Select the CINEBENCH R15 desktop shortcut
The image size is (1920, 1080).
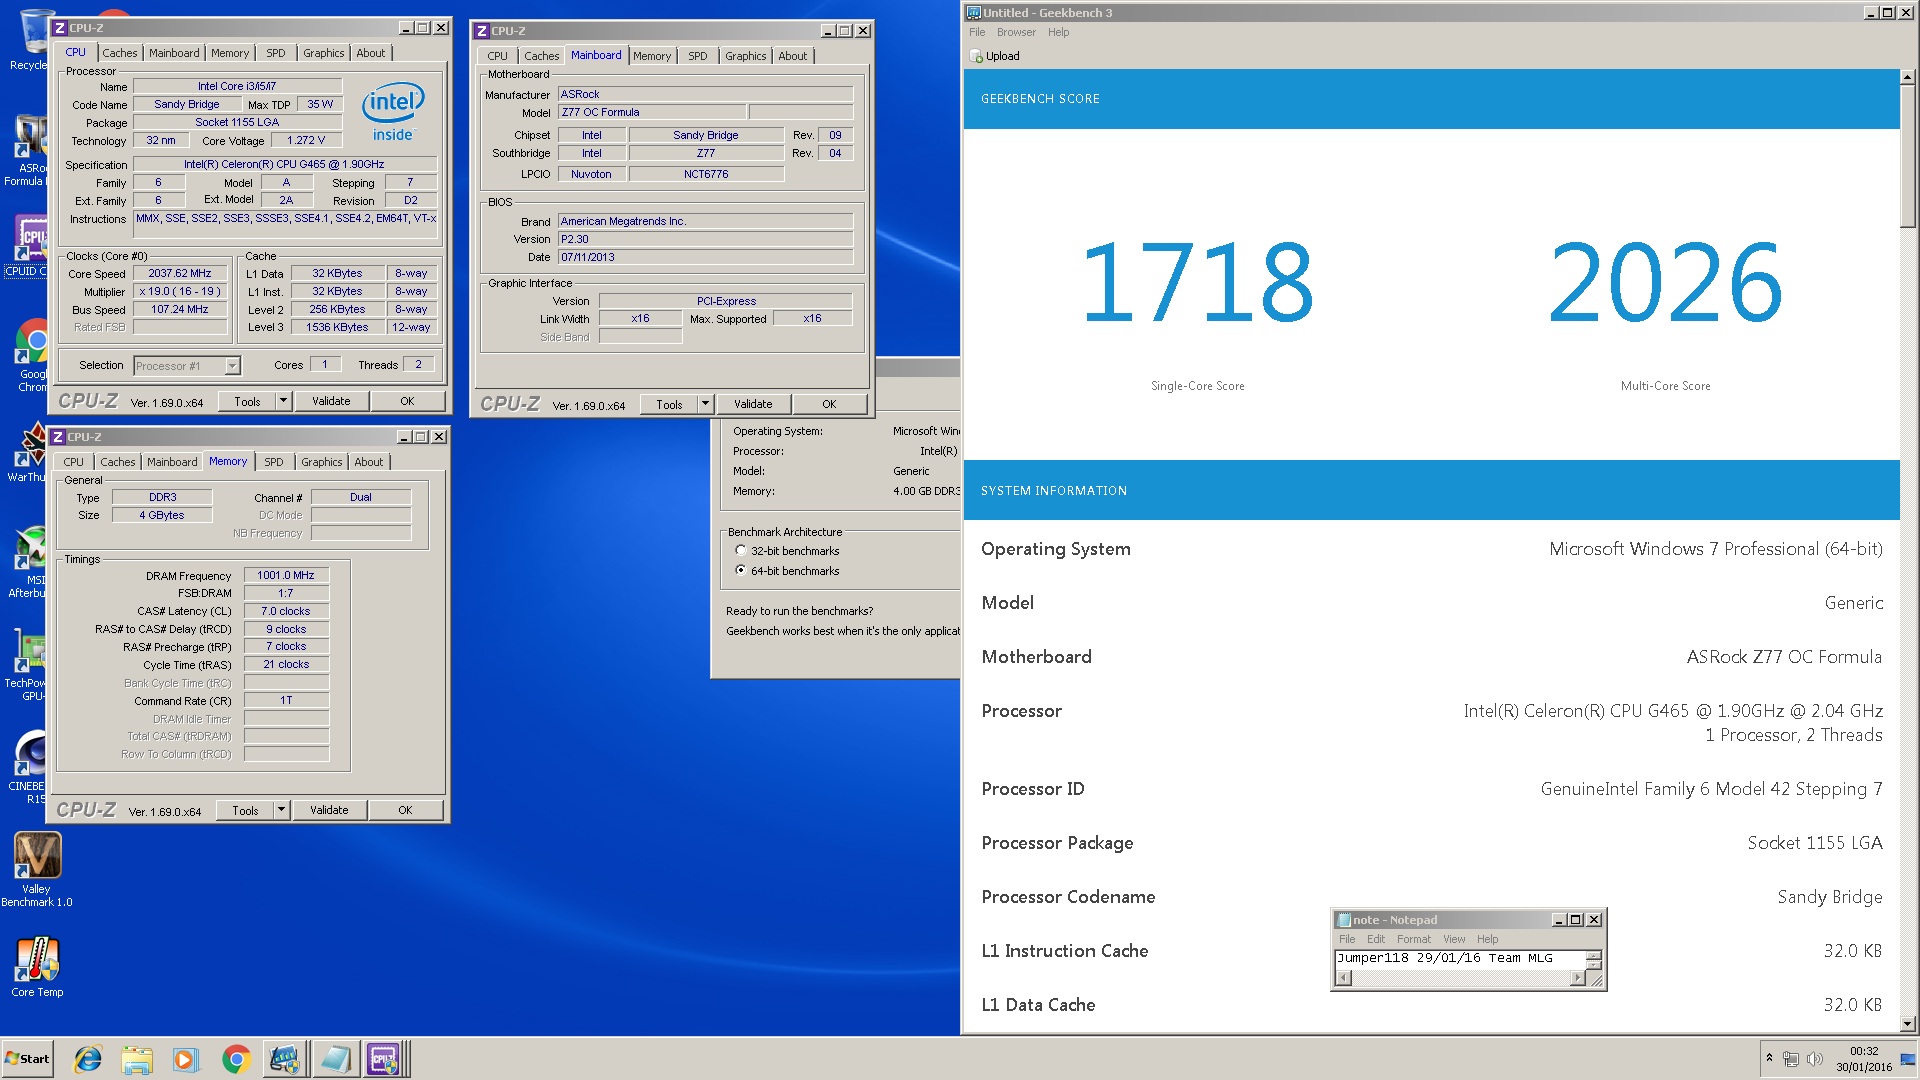point(27,768)
